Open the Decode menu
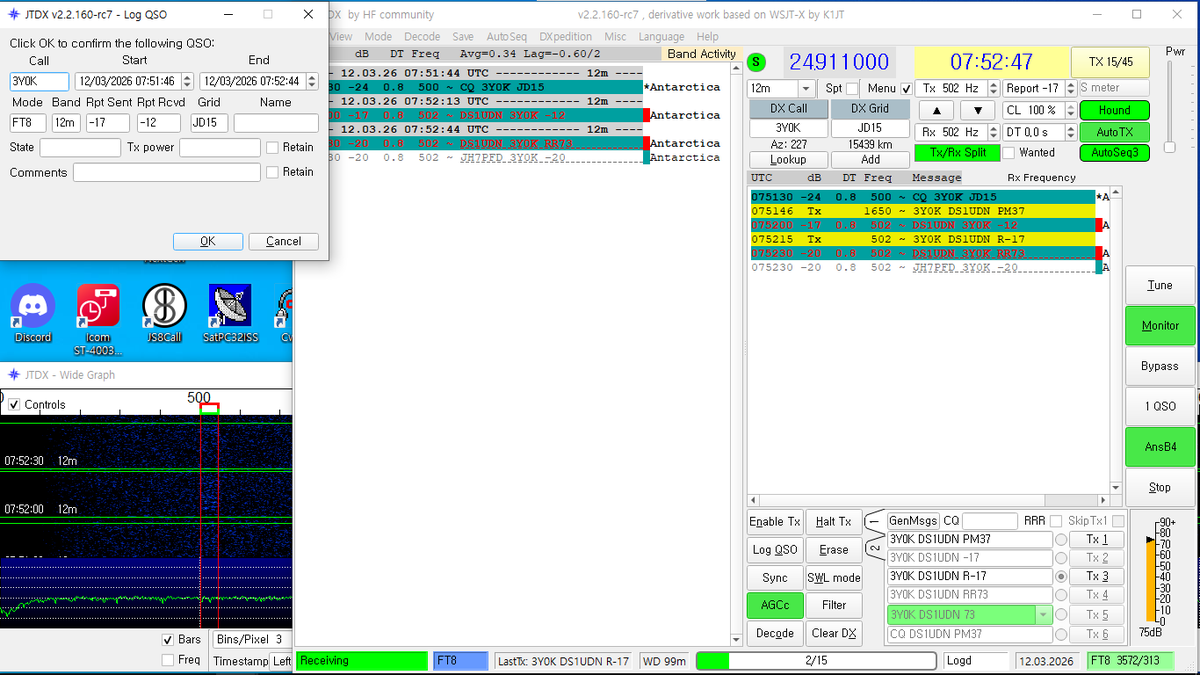This screenshot has height=675, width=1200. point(422,37)
